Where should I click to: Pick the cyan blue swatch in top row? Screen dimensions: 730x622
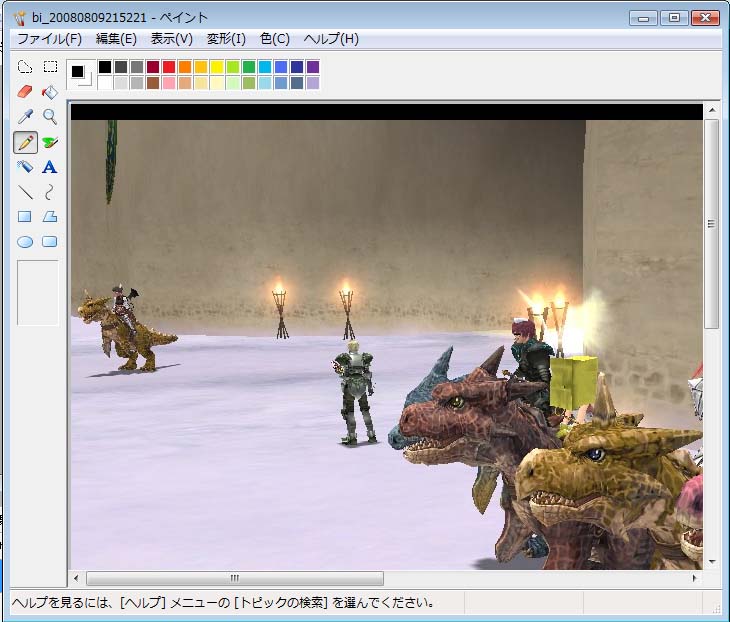coord(265,67)
